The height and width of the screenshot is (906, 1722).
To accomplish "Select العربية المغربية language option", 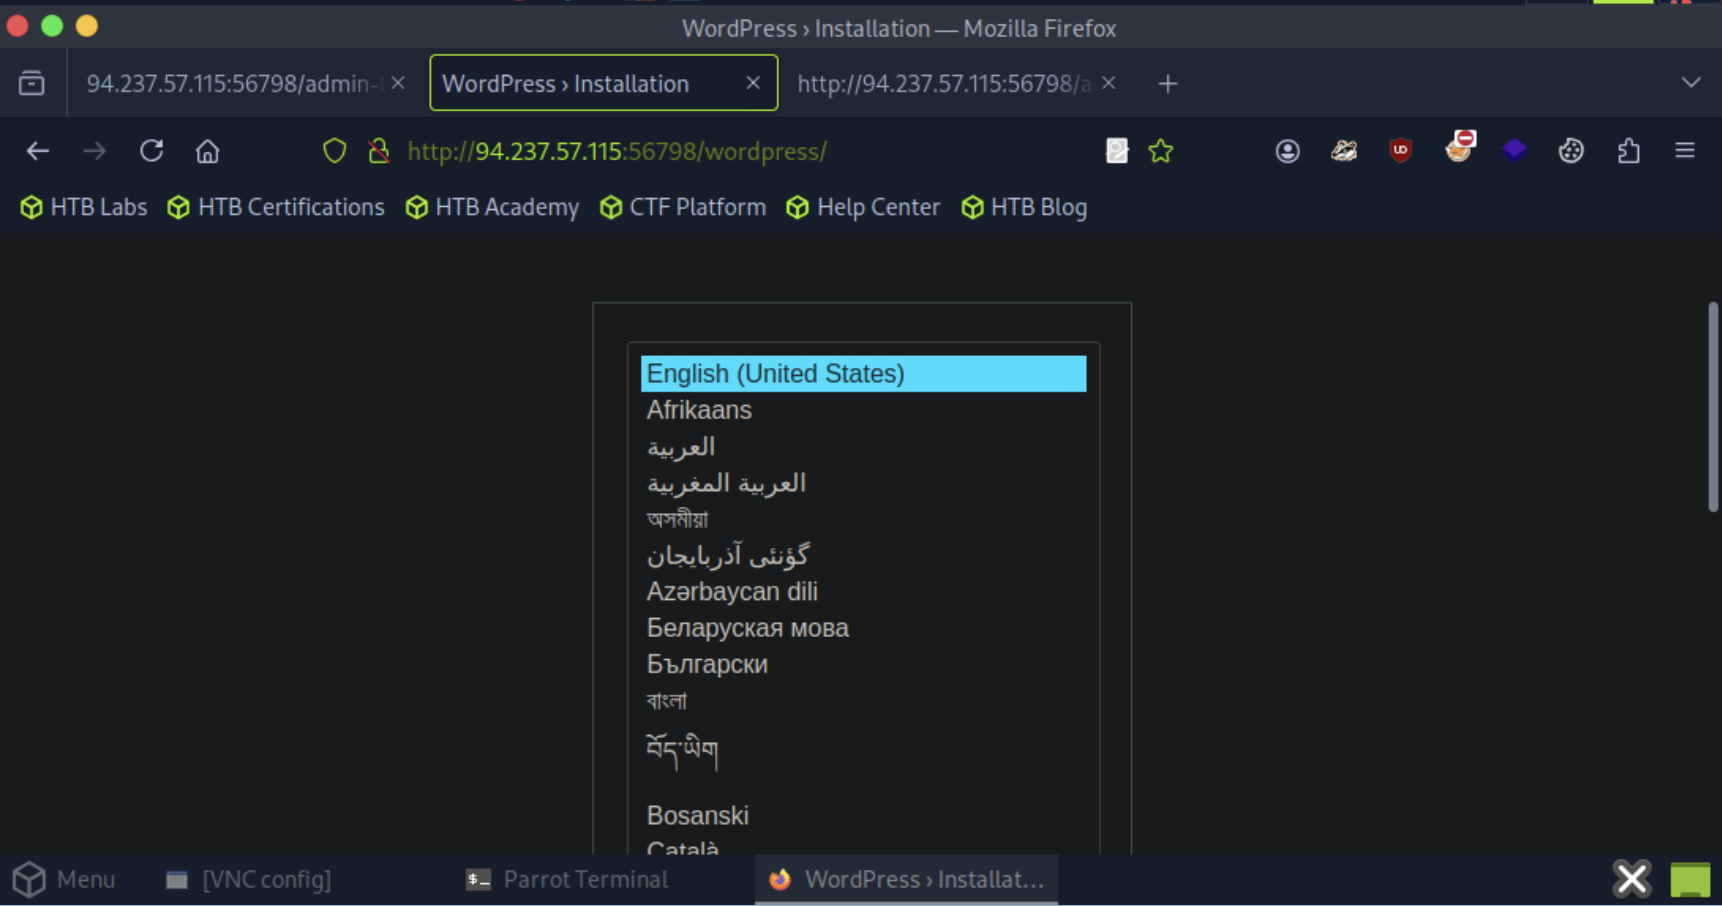I will (x=863, y=483).
